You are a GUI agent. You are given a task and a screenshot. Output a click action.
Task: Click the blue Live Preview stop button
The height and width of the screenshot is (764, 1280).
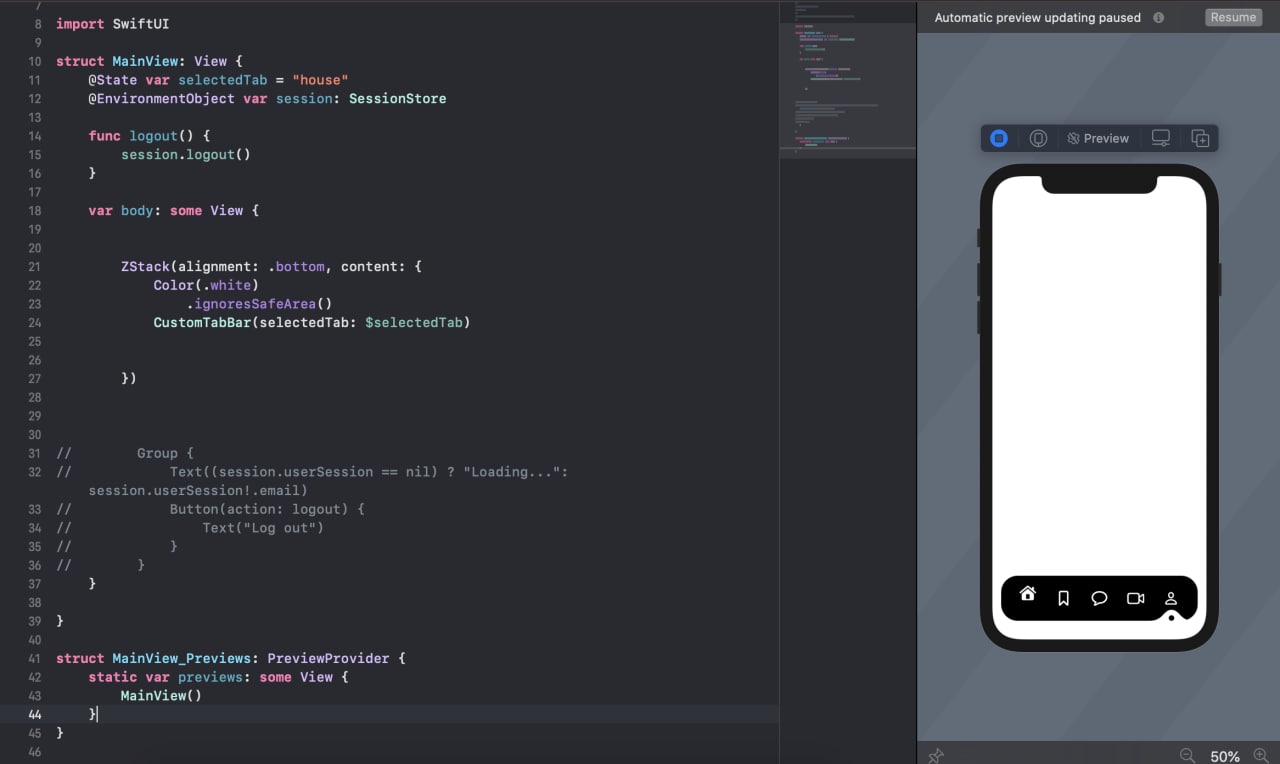999,139
